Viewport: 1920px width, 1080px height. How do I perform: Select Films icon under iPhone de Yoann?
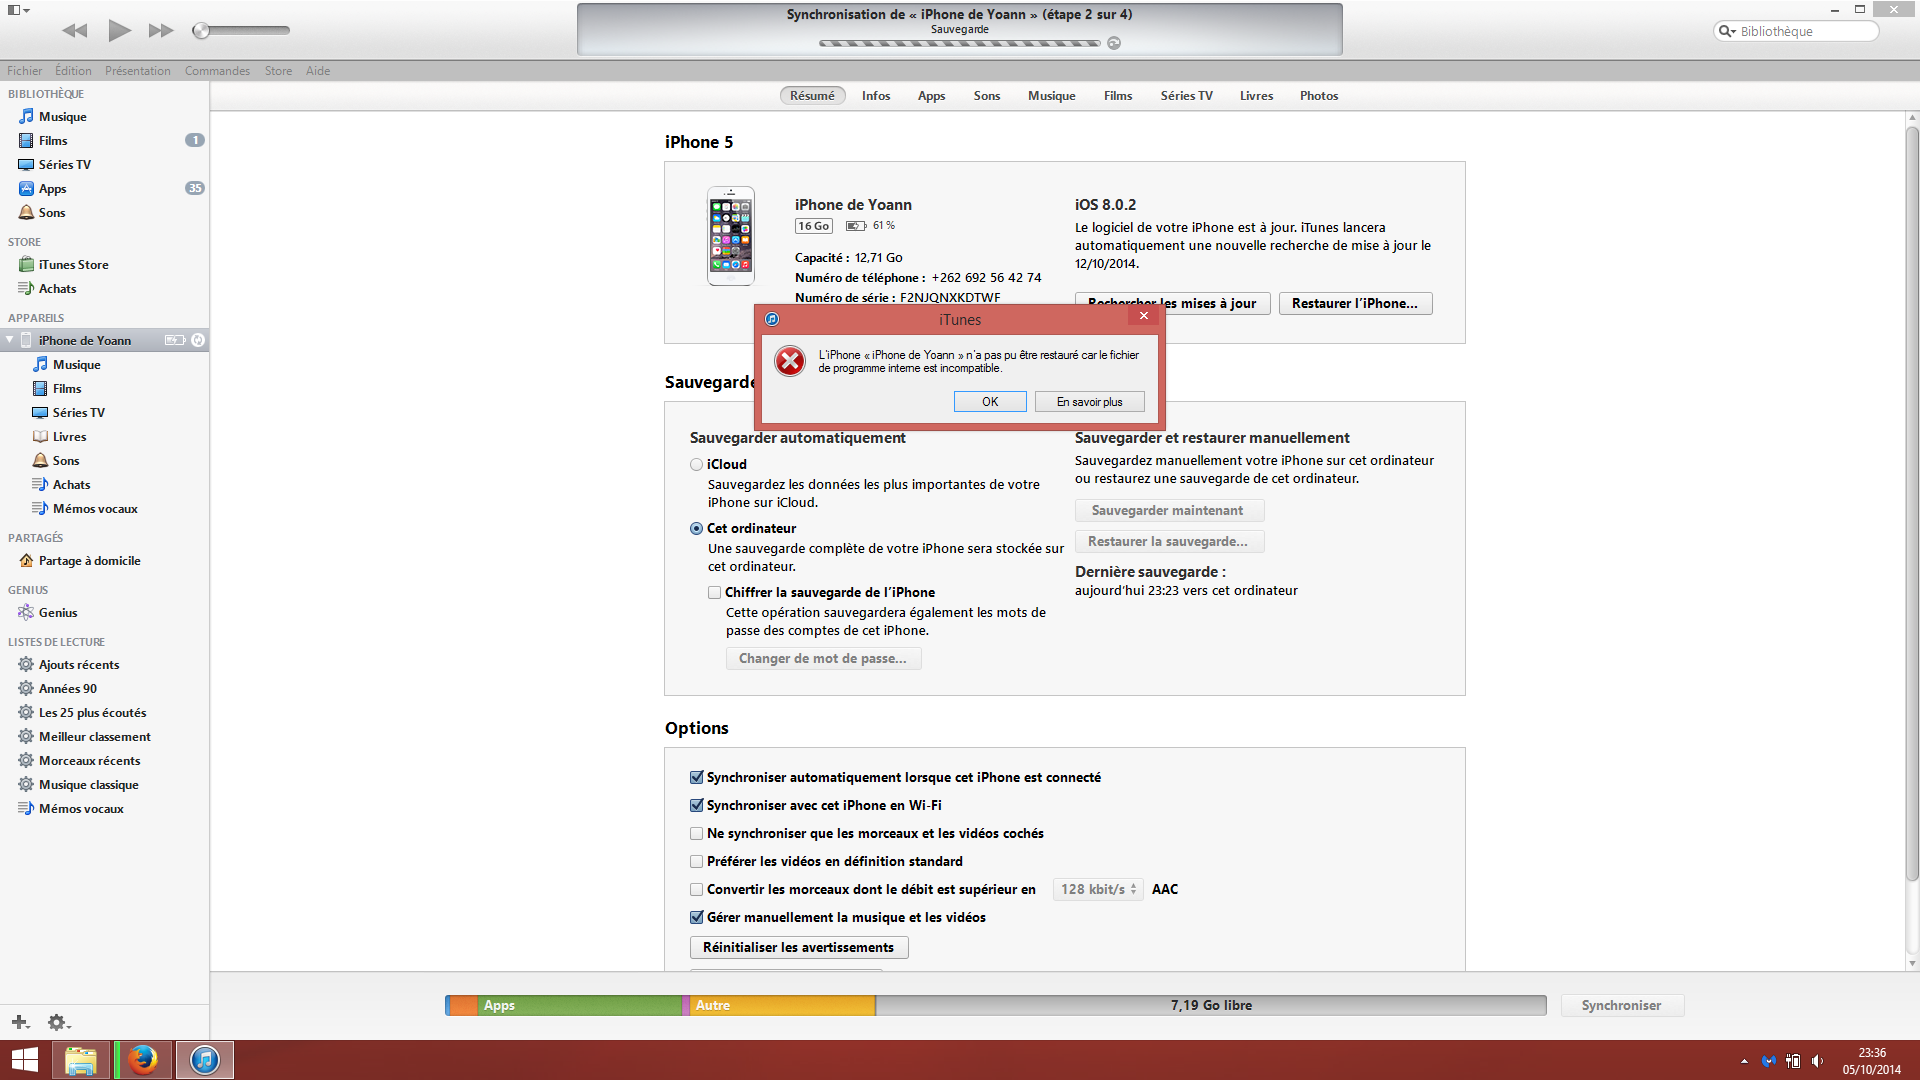click(x=40, y=389)
